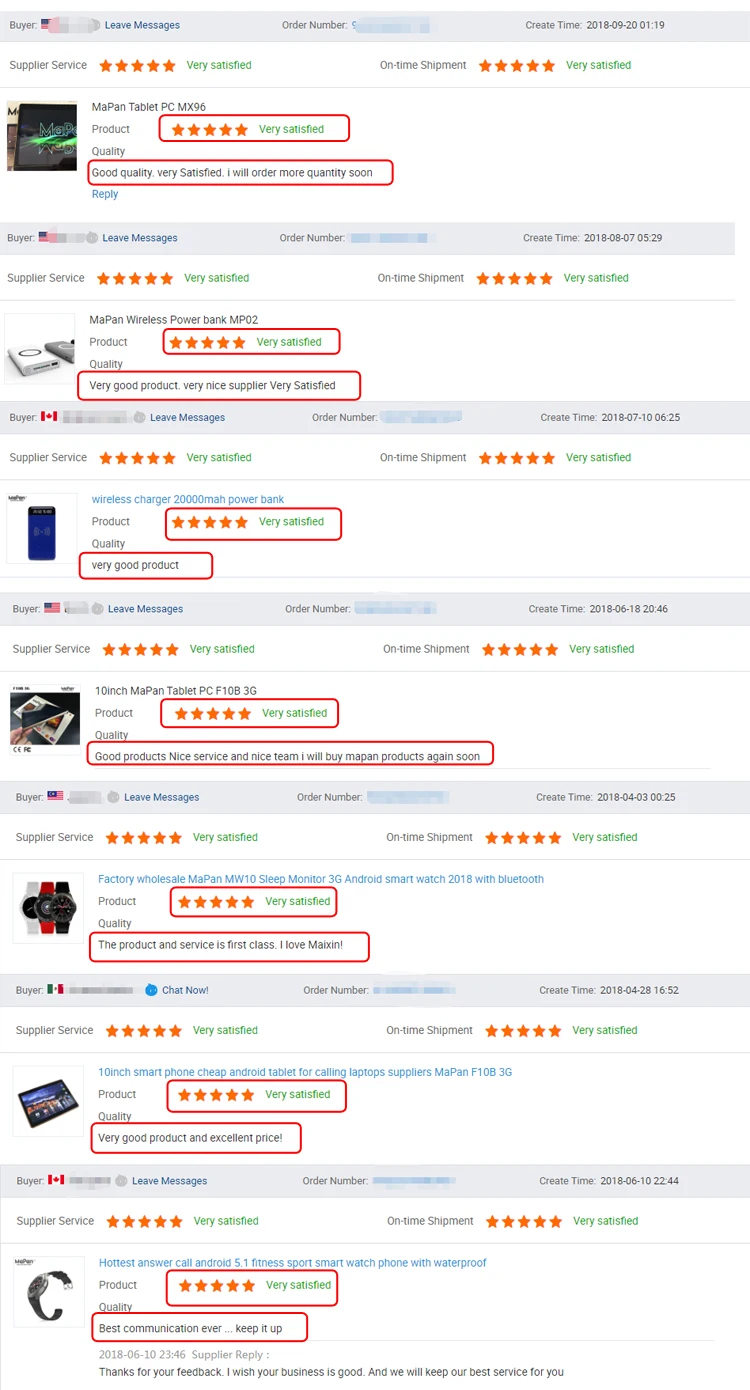
Task: Open 10inch smart phone cheap android tablet link
Action: (305, 1072)
